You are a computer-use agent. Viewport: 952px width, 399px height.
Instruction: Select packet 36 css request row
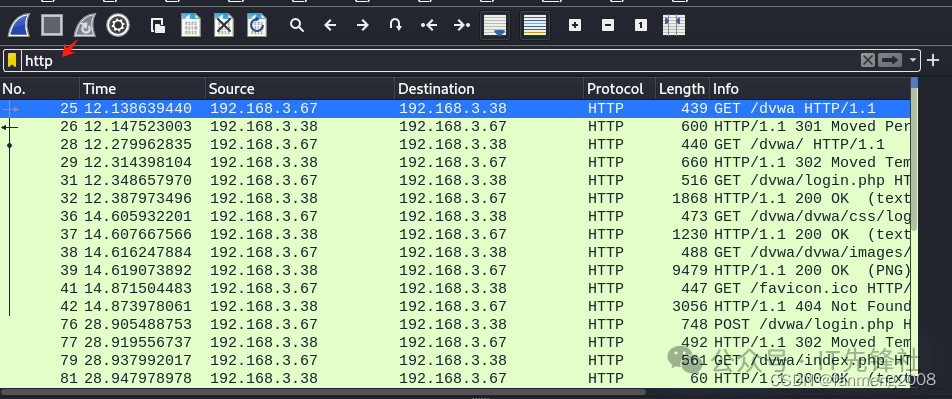[x=455, y=216]
